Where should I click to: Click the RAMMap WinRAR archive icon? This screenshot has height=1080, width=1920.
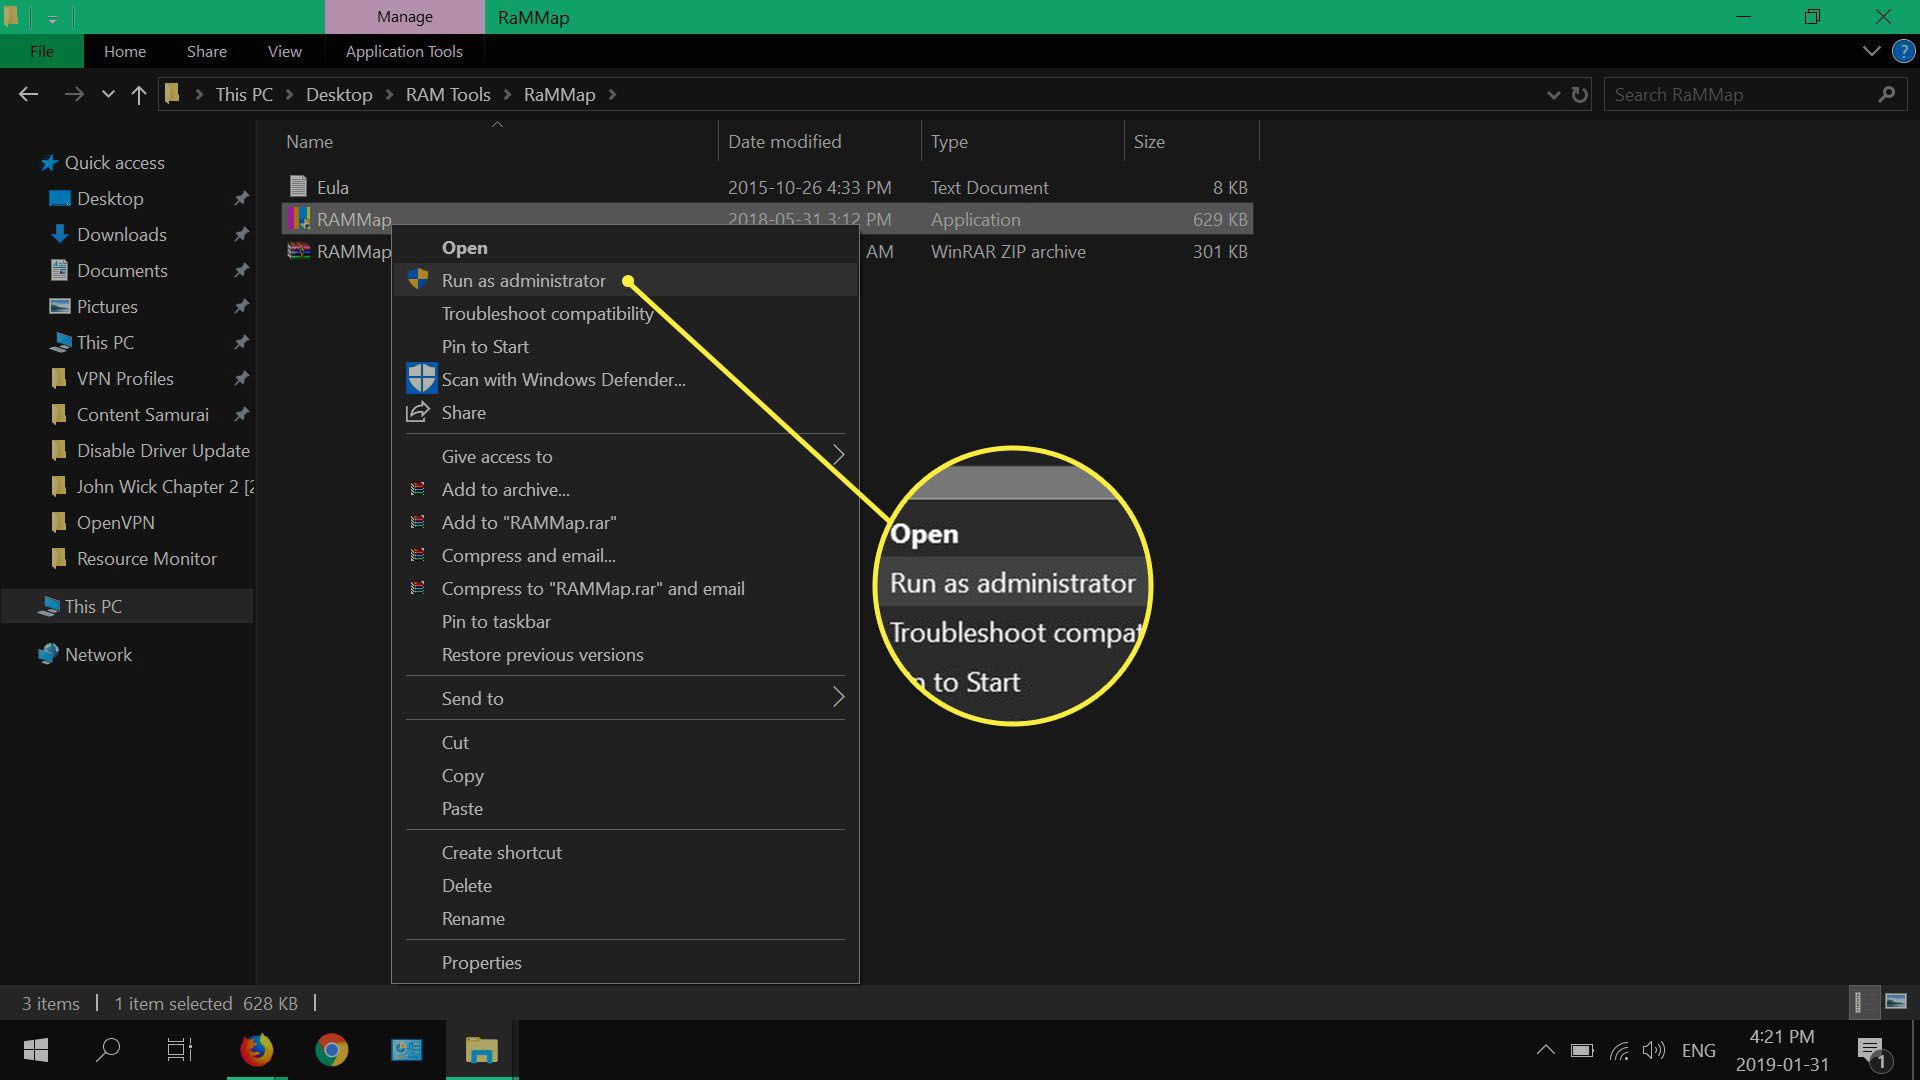(x=298, y=251)
